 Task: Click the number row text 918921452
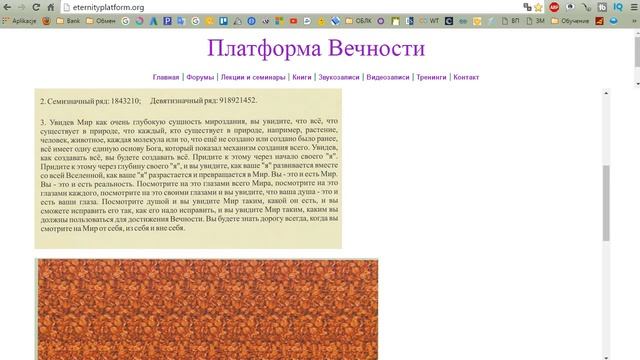(x=238, y=100)
